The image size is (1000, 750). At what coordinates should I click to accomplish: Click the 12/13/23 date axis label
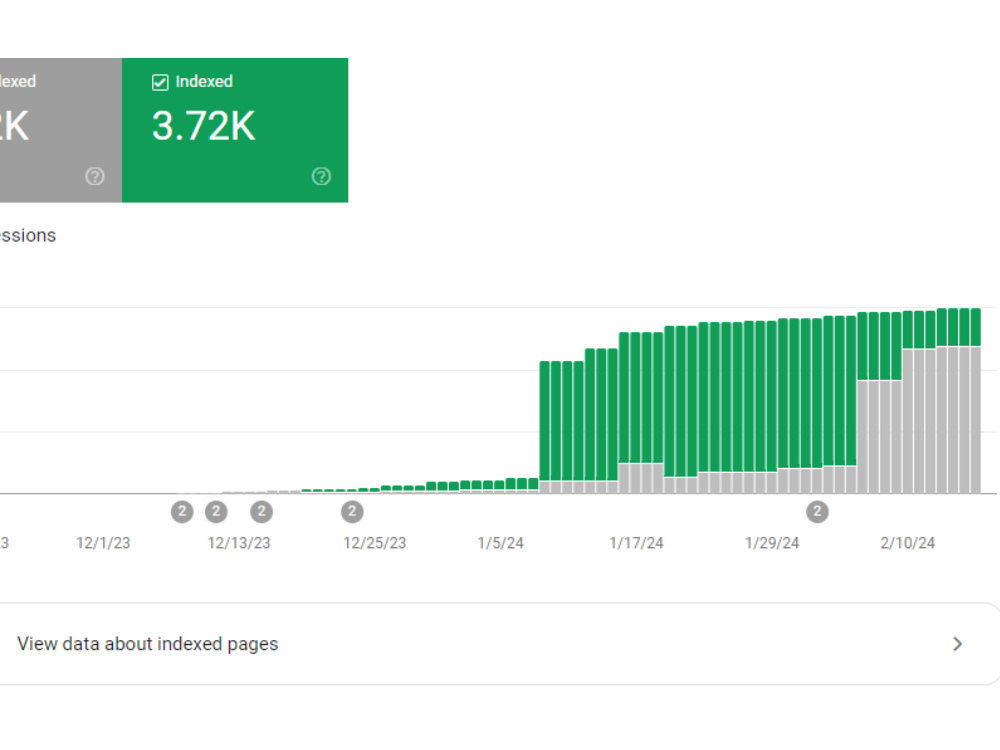239,543
